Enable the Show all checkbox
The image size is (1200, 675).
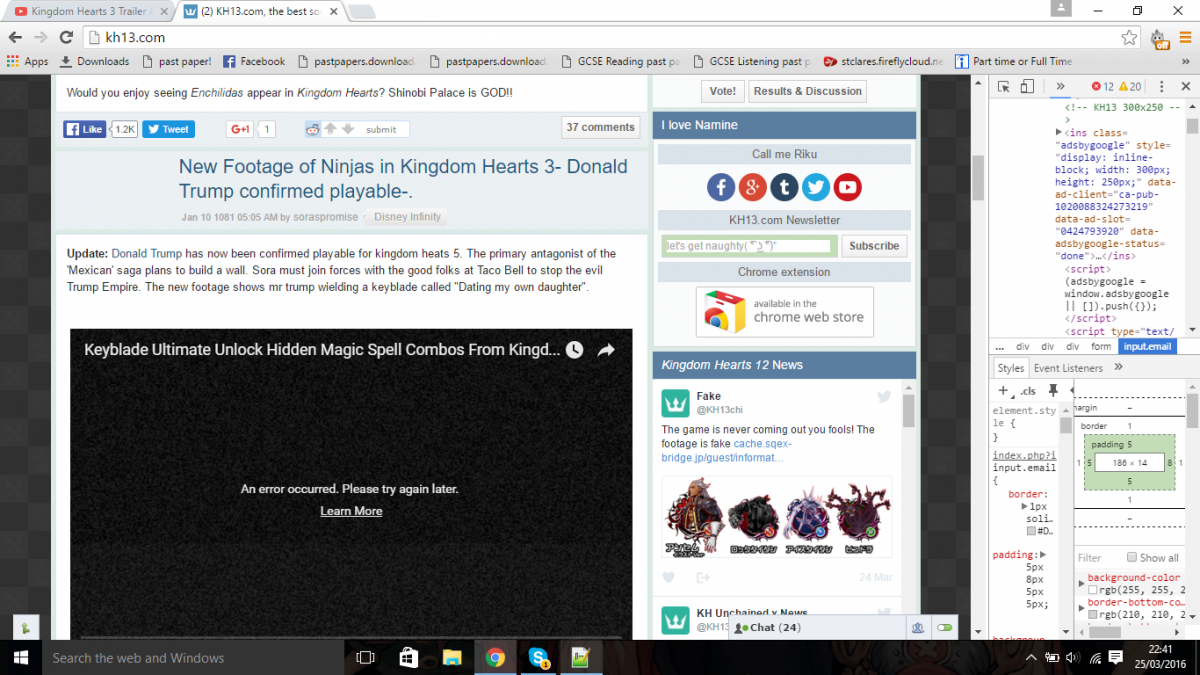(1132, 558)
